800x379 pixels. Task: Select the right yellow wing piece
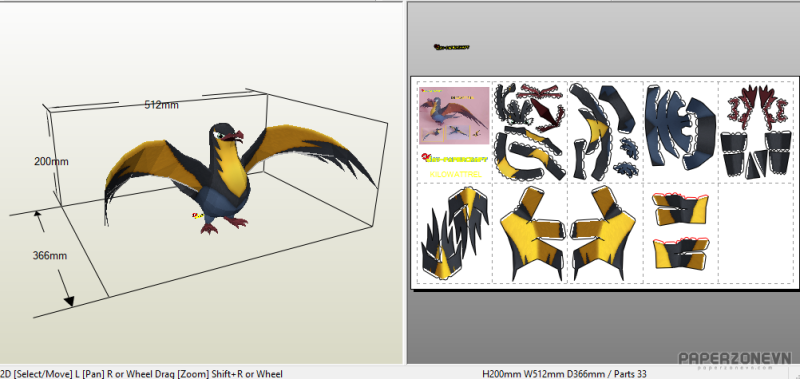coord(603,232)
